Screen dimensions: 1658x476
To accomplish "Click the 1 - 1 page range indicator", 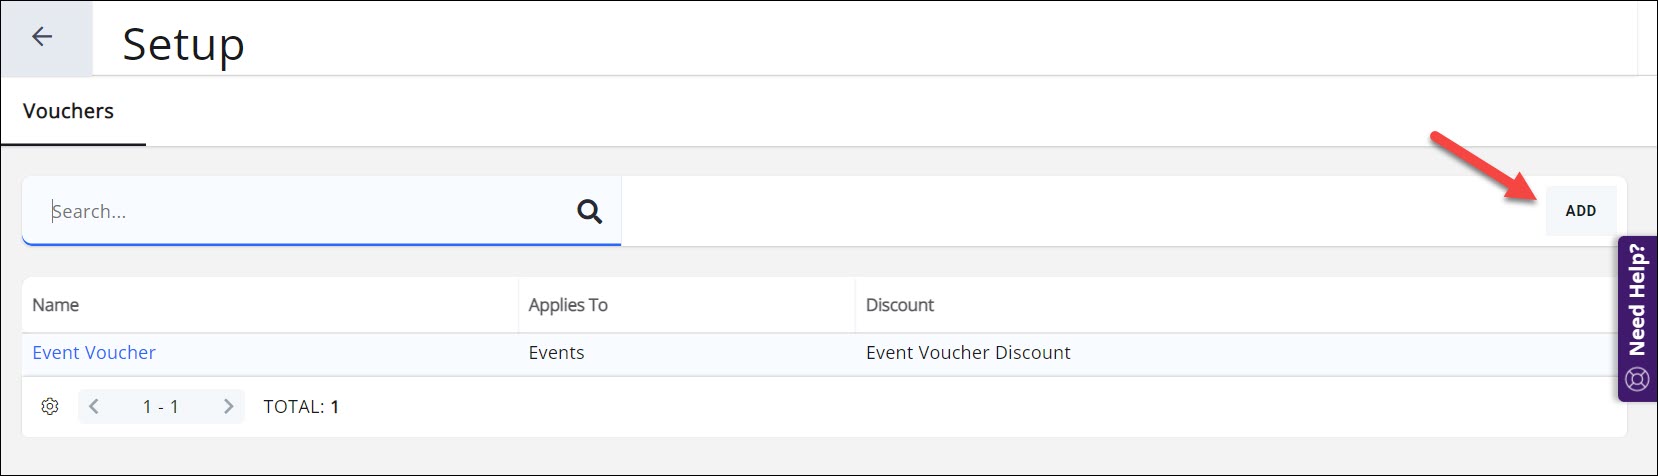I will click(161, 406).
